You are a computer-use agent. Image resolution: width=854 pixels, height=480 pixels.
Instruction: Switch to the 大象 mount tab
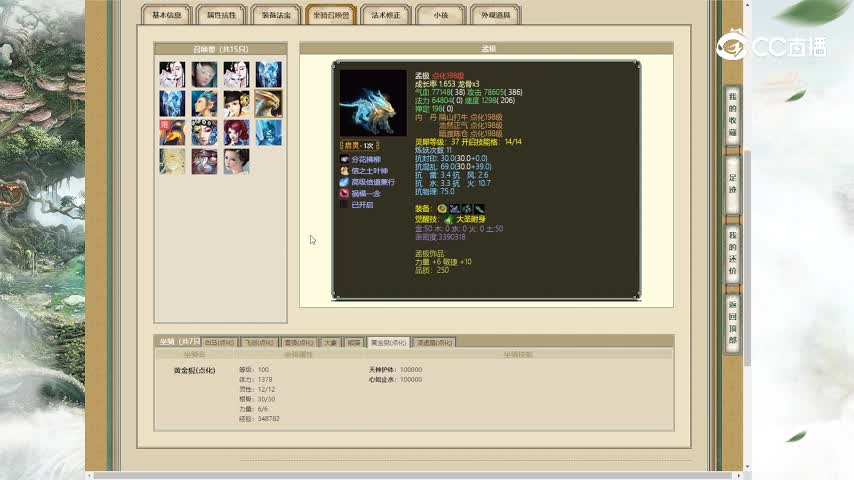click(x=330, y=342)
